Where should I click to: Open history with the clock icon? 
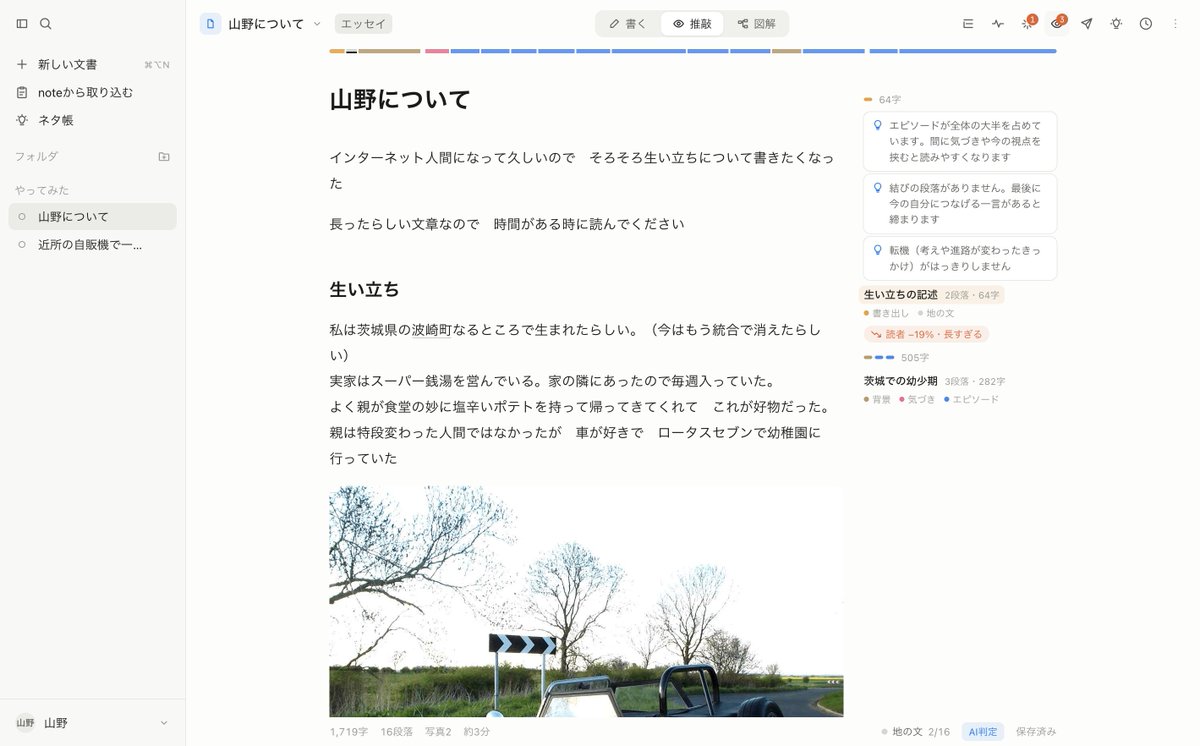coord(1146,23)
